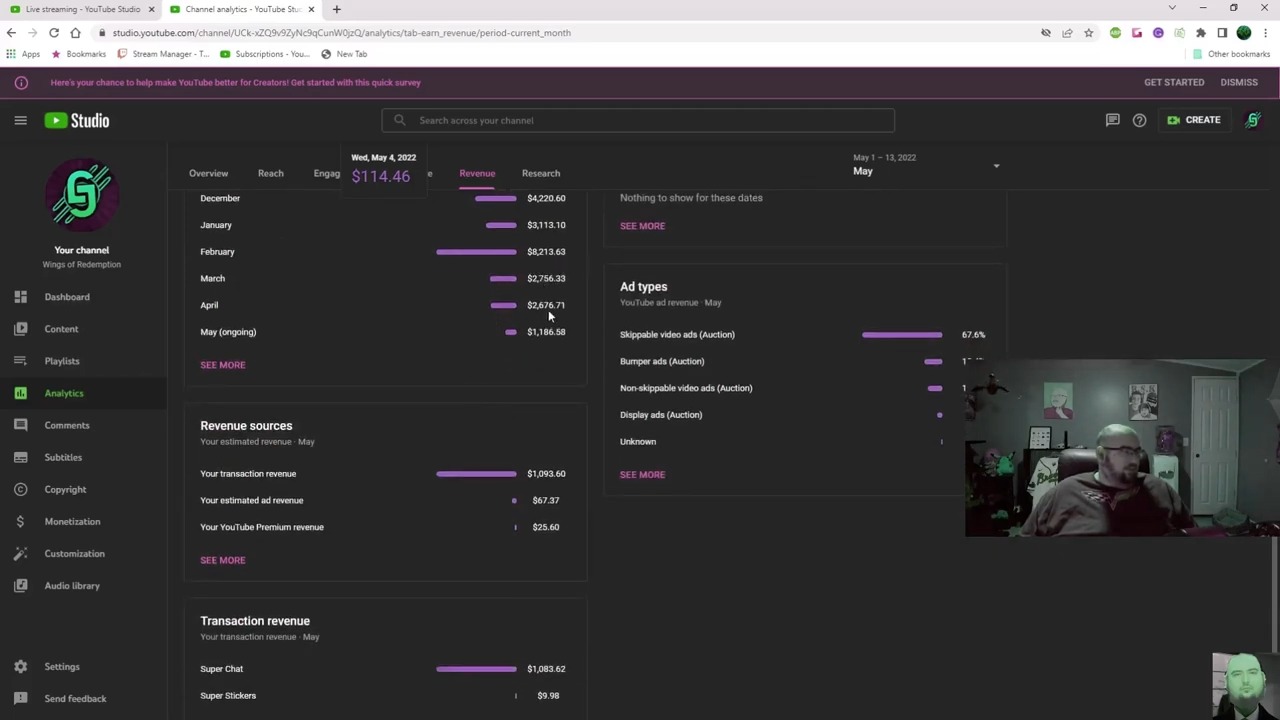Switch to the Research analytics tab
This screenshot has height=720, width=1280.
[541, 173]
